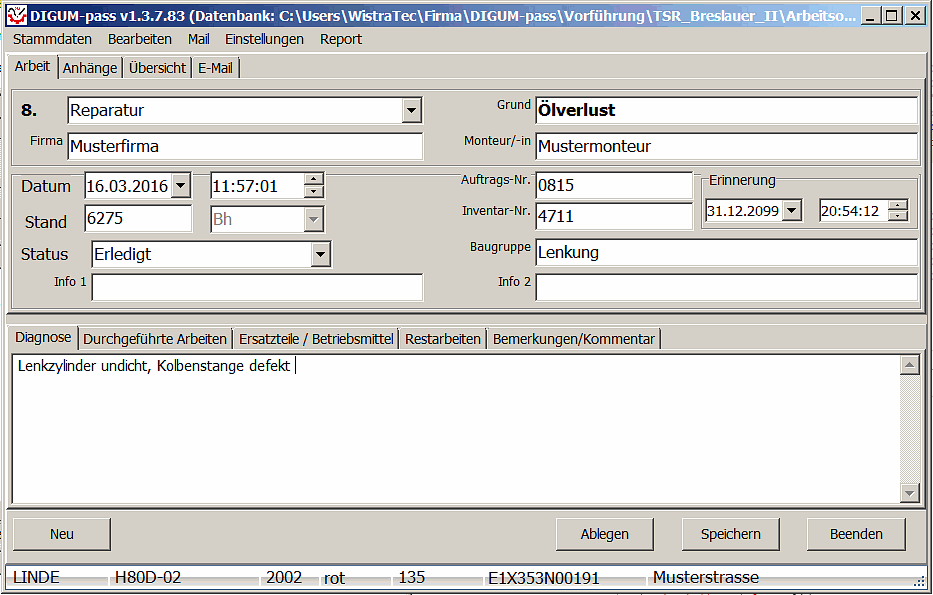The image size is (933, 595).
Task: Show the Ersatzteile / Betriebsmittel tab
Action: point(316,339)
